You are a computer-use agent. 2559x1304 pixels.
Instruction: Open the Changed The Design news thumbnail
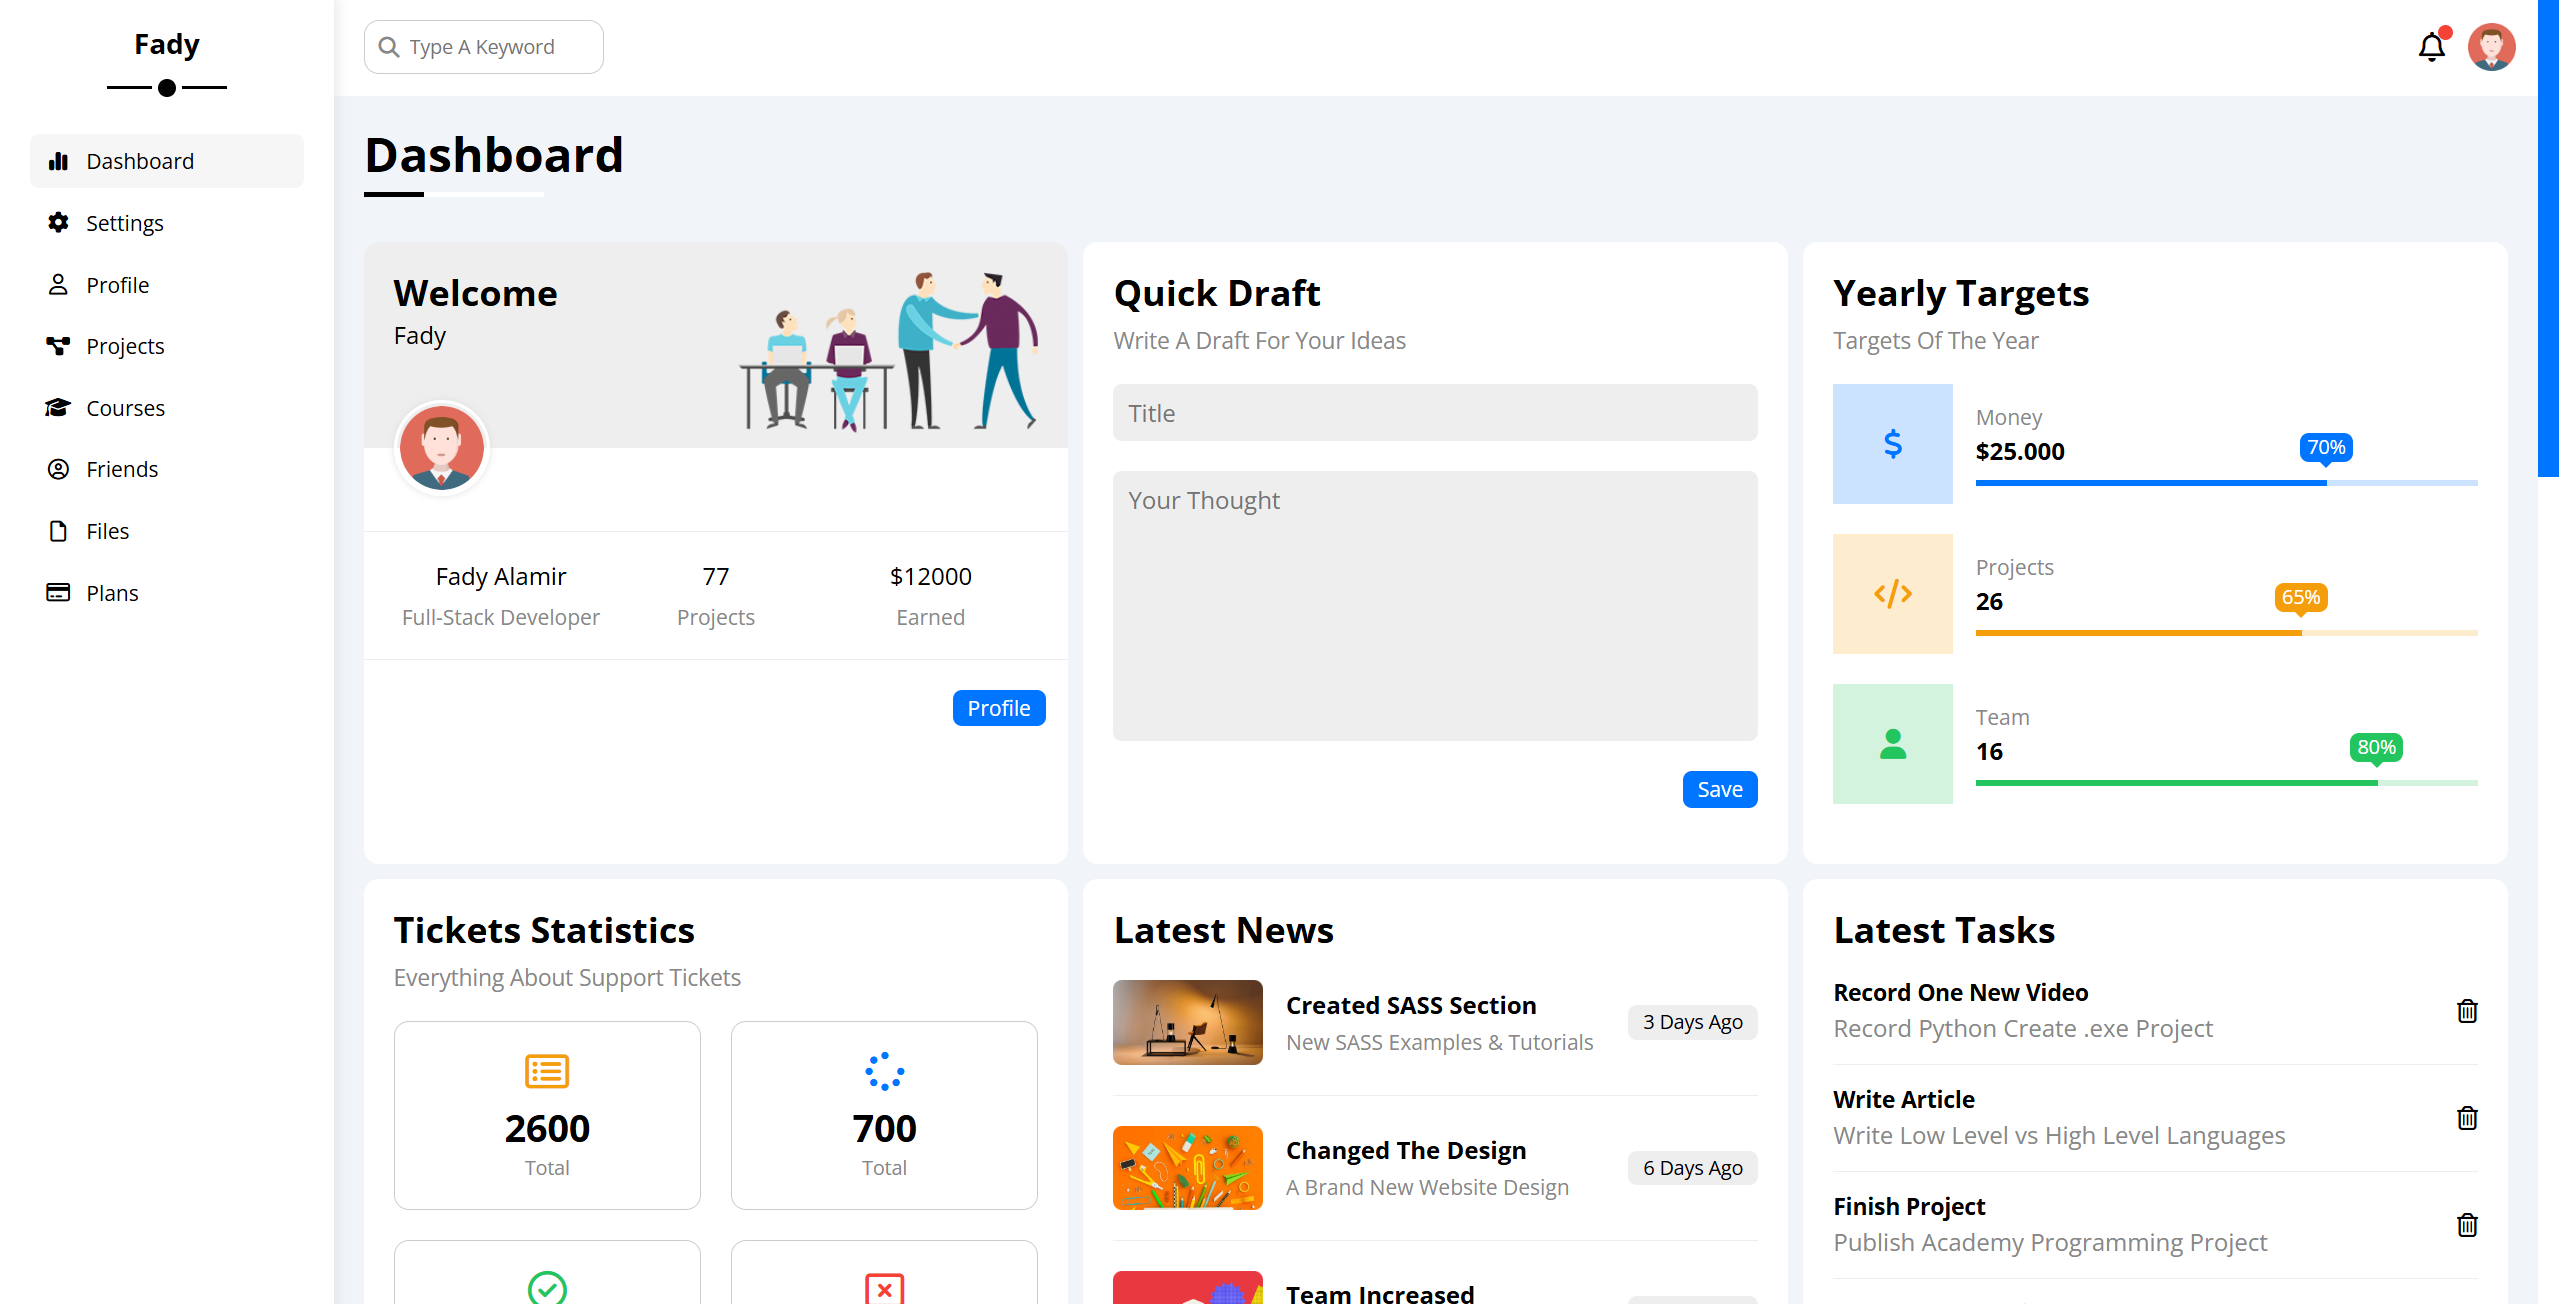[1187, 1168]
